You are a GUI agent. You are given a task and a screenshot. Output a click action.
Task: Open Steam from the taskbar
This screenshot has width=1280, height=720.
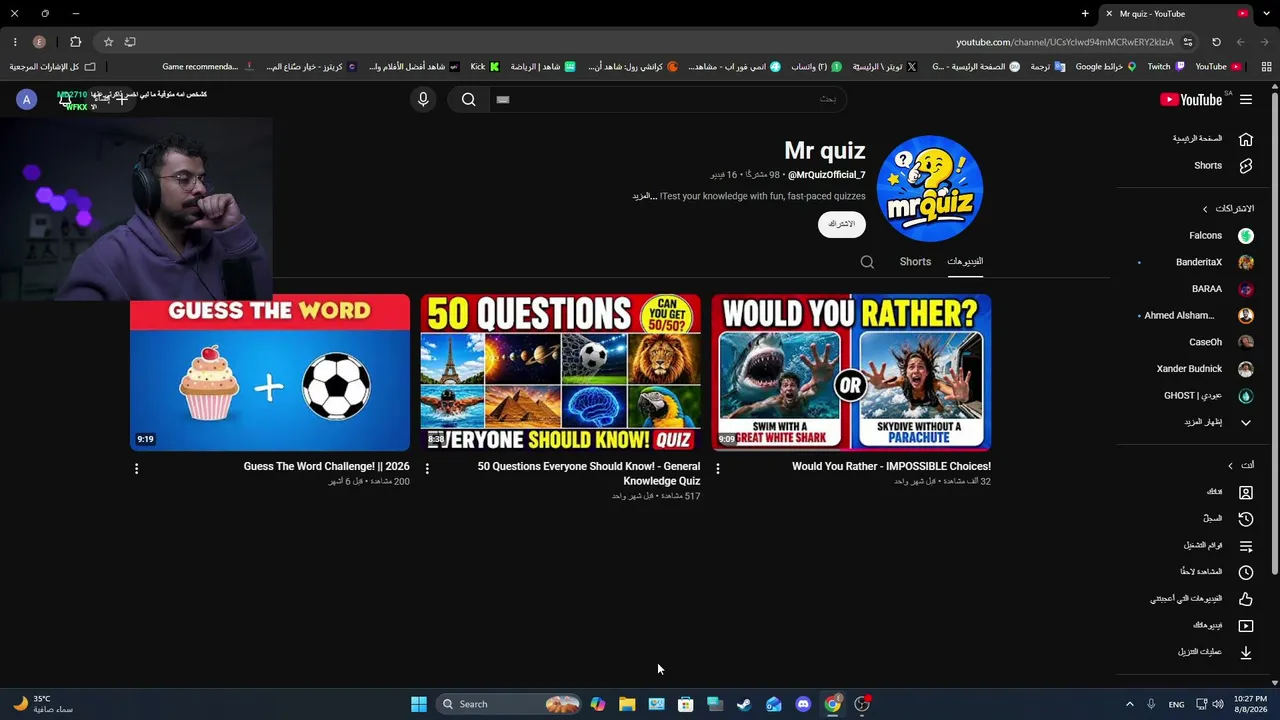point(744,704)
